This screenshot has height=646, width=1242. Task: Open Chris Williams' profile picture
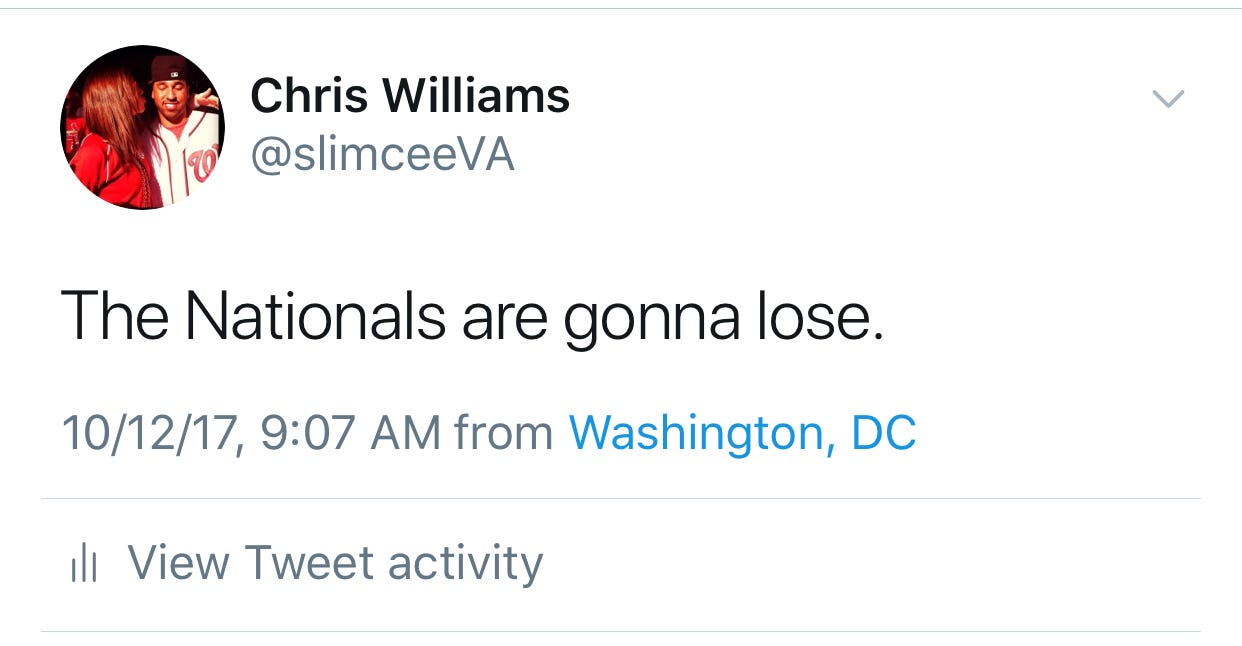[x=142, y=127]
